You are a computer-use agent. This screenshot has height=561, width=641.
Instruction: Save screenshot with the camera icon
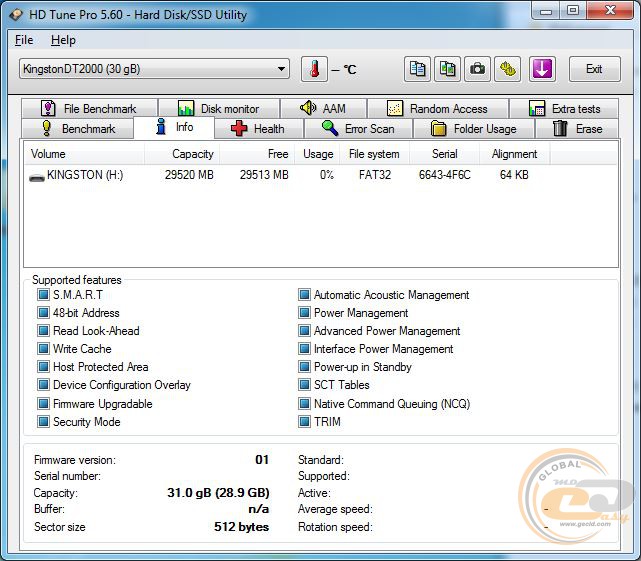pos(477,69)
